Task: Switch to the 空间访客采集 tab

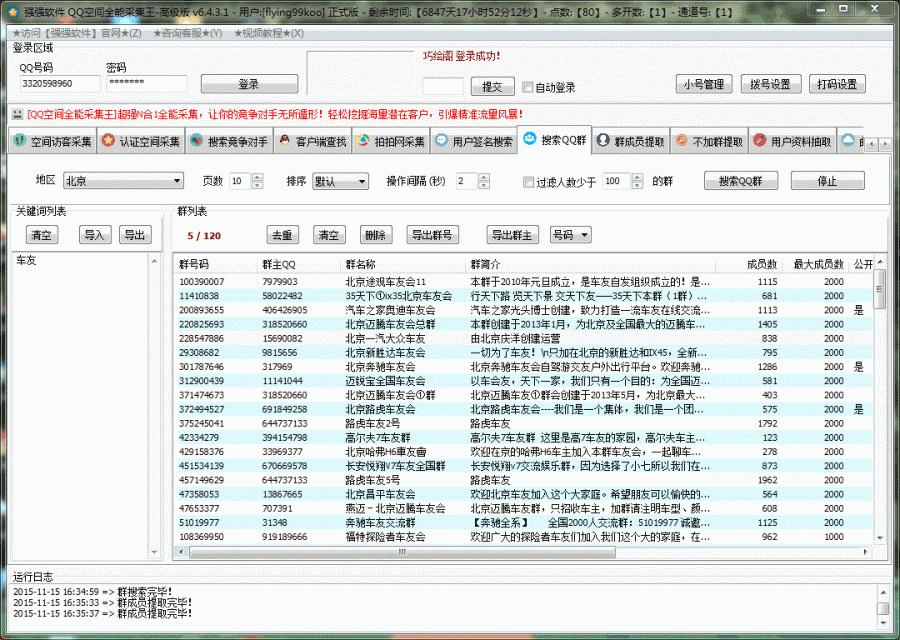Action: coord(52,141)
